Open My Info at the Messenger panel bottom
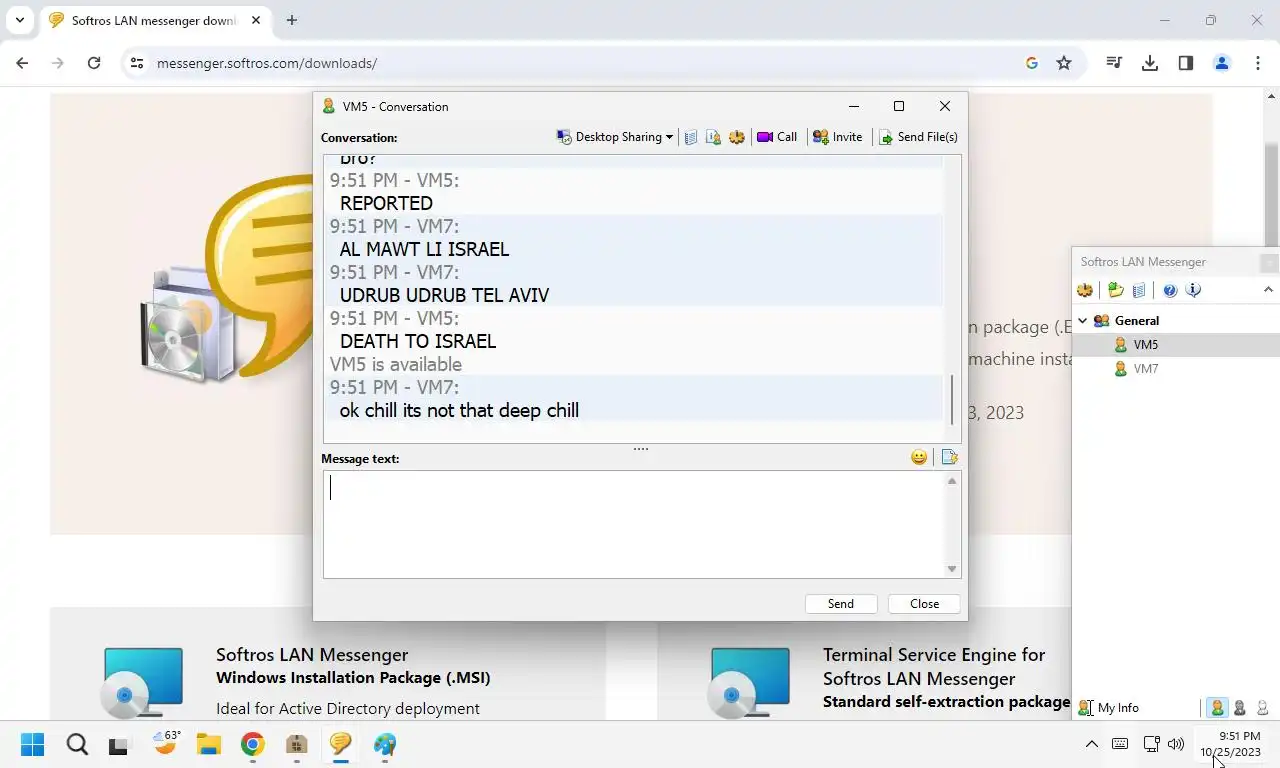This screenshot has width=1280, height=768. 1108,707
